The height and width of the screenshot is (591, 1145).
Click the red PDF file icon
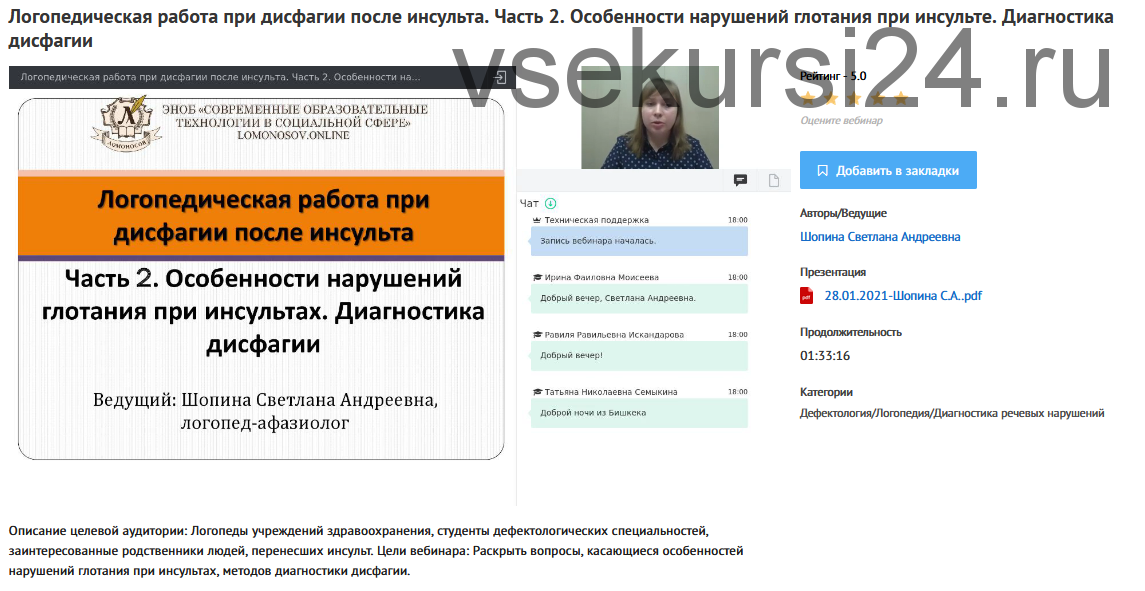point(807,295)
